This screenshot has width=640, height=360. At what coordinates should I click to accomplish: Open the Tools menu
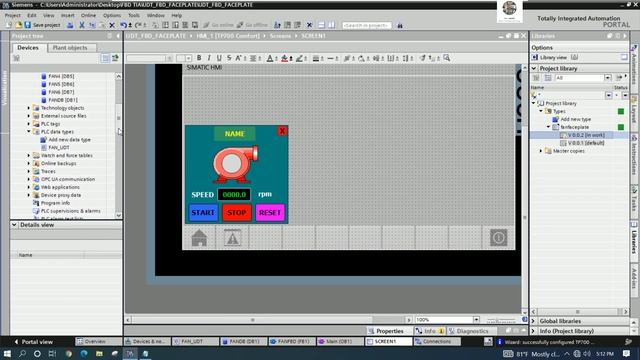pyautogui.click(x=134, y=15)
